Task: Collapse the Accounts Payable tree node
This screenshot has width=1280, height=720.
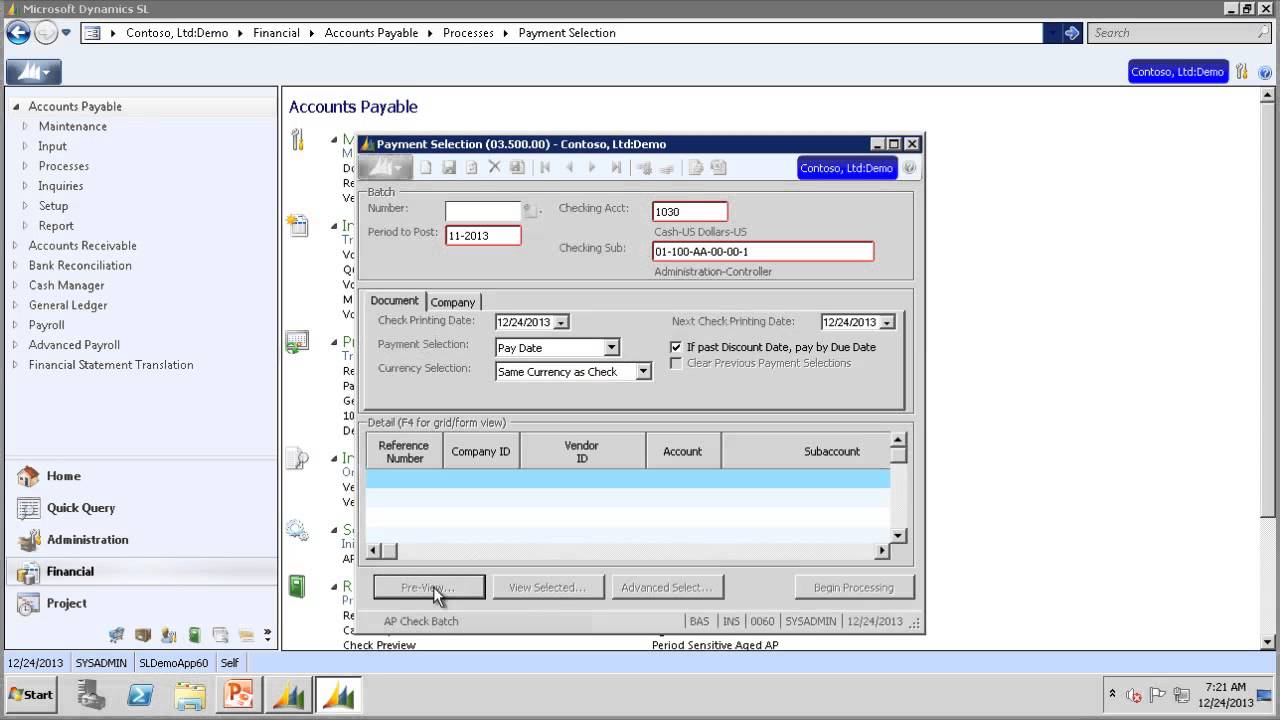Action: (15, 106)
